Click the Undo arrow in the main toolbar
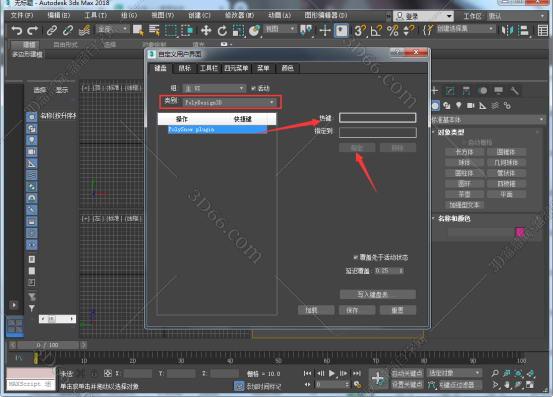Screen dimensions: 553x397 [x=17, y=31]
